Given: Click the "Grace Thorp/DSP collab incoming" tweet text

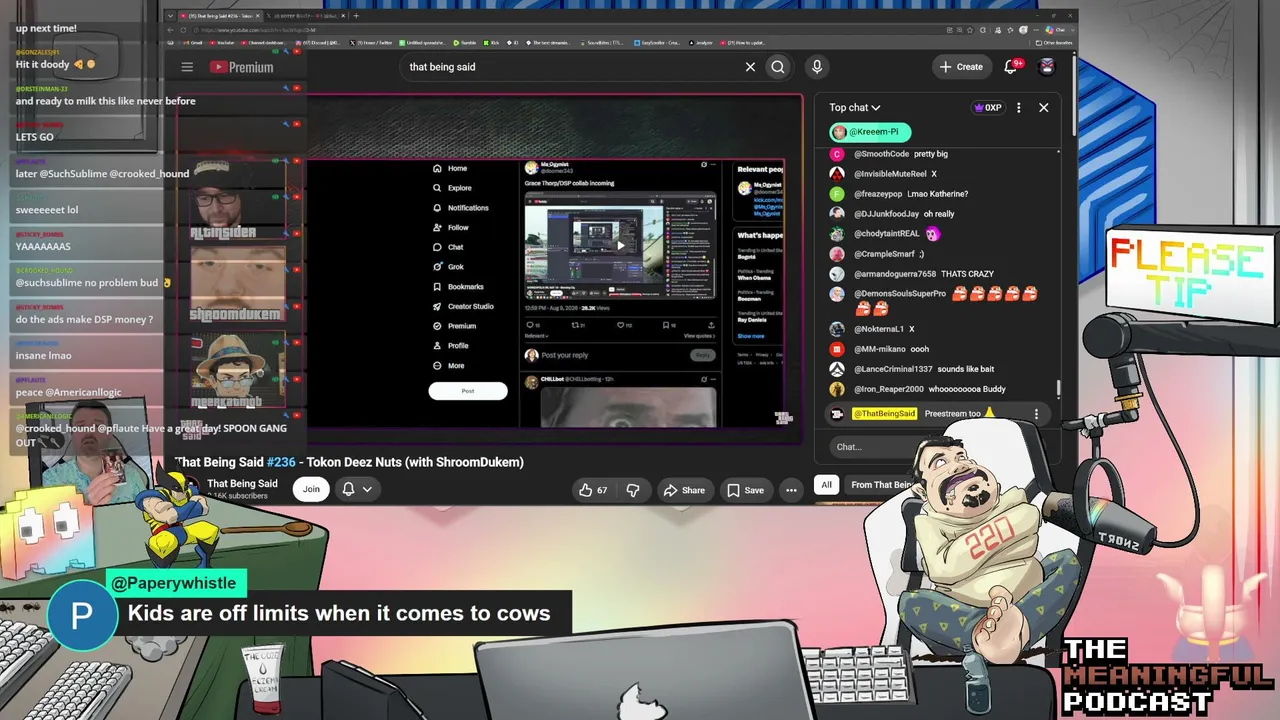Looking at the screenshot, I should 570,183.
